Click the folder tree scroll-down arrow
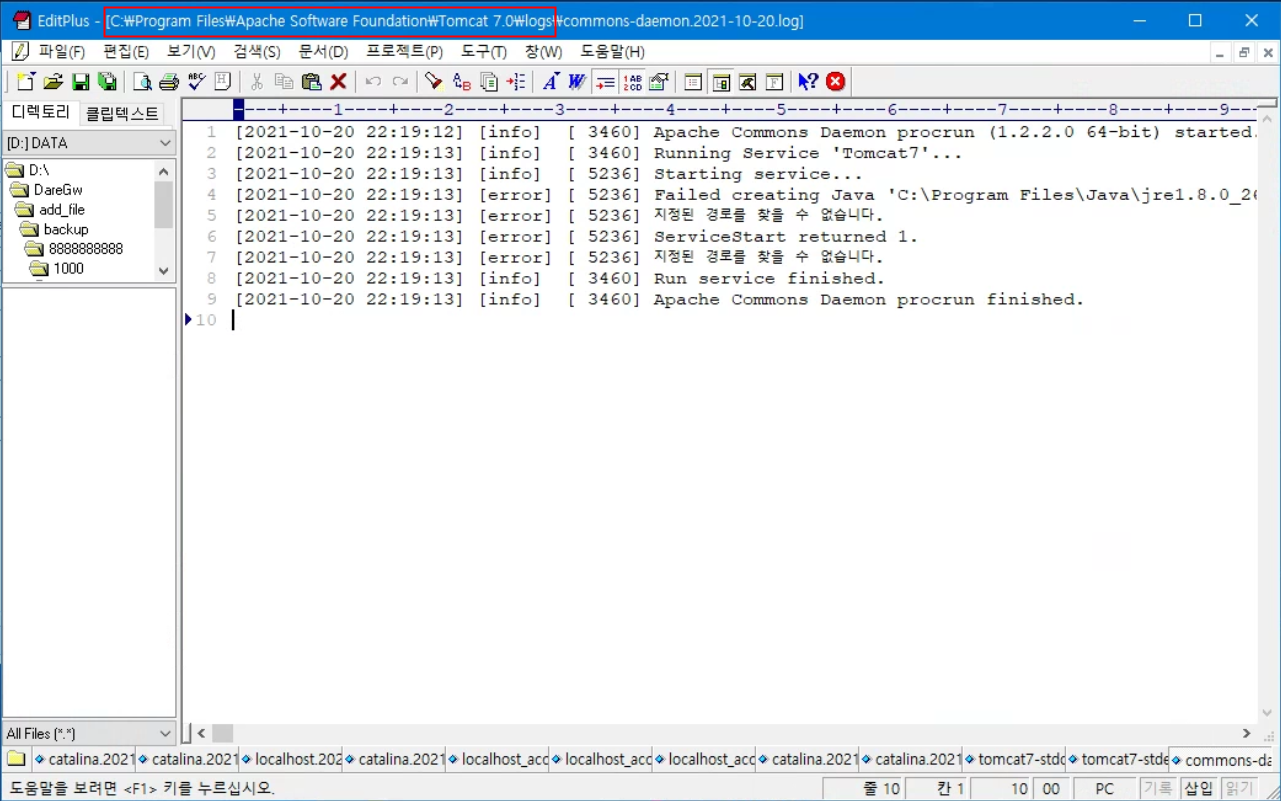1281x801 pixels. point(164,270)
